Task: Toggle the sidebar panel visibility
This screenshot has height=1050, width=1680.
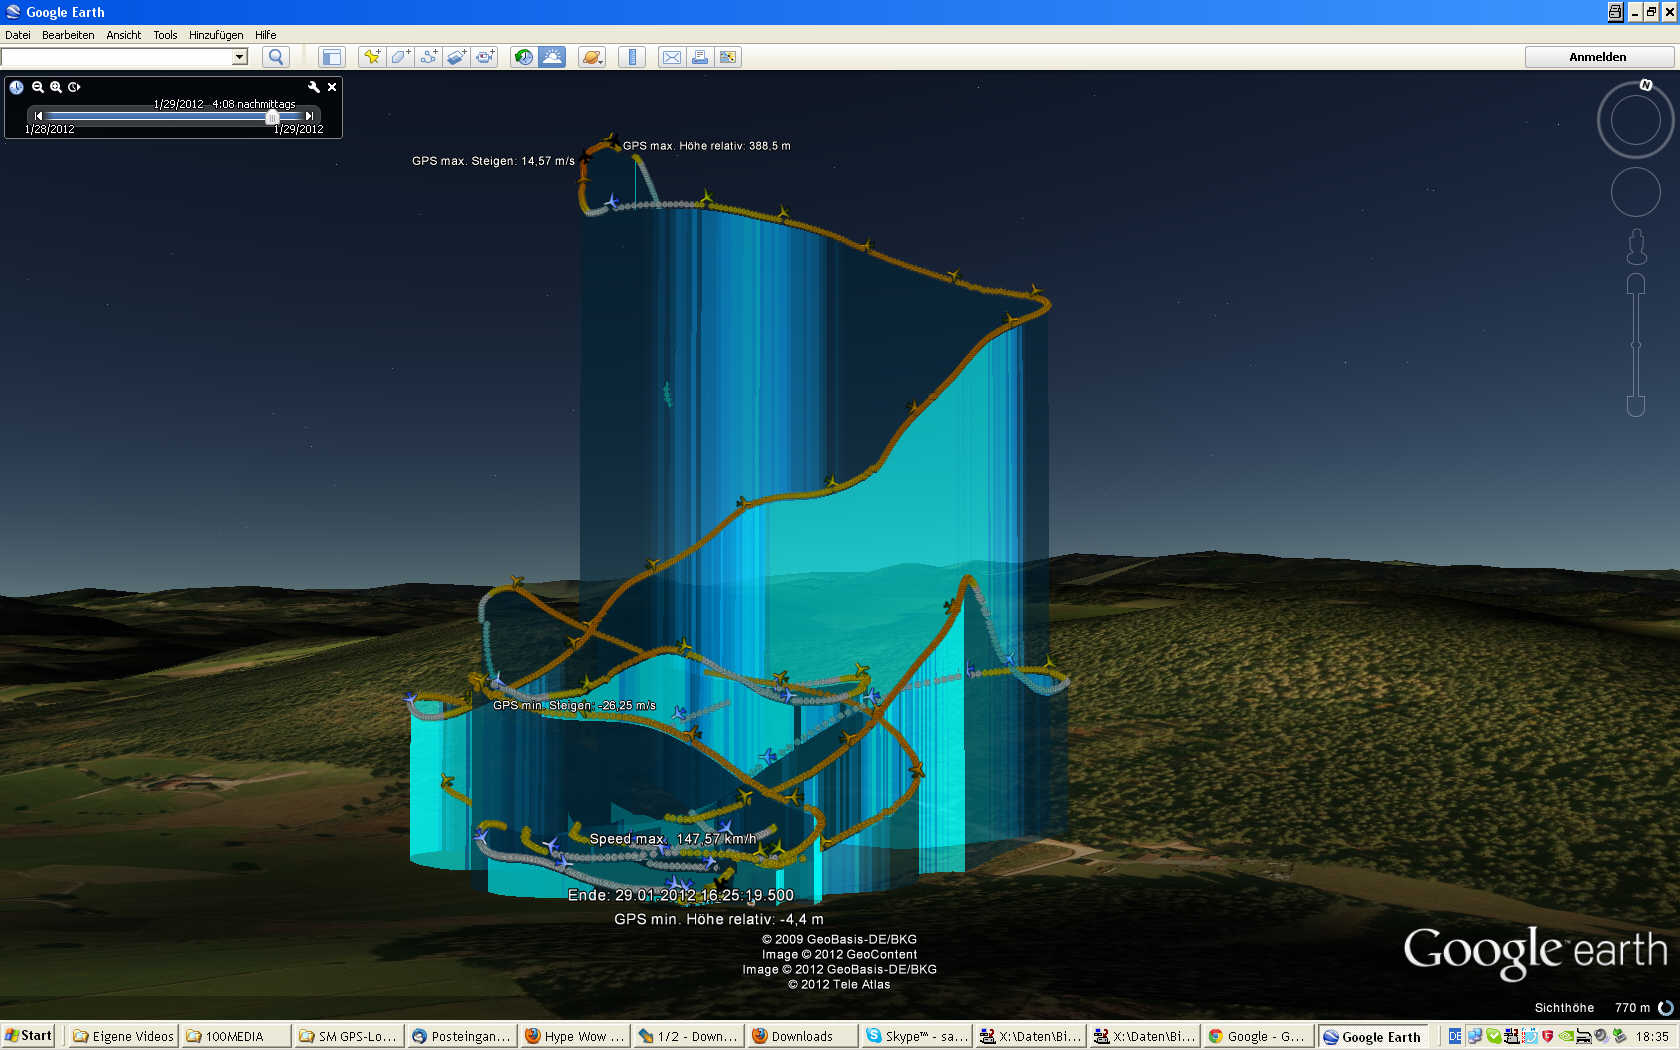Action: pyautogui.click(x=332, y=57)
